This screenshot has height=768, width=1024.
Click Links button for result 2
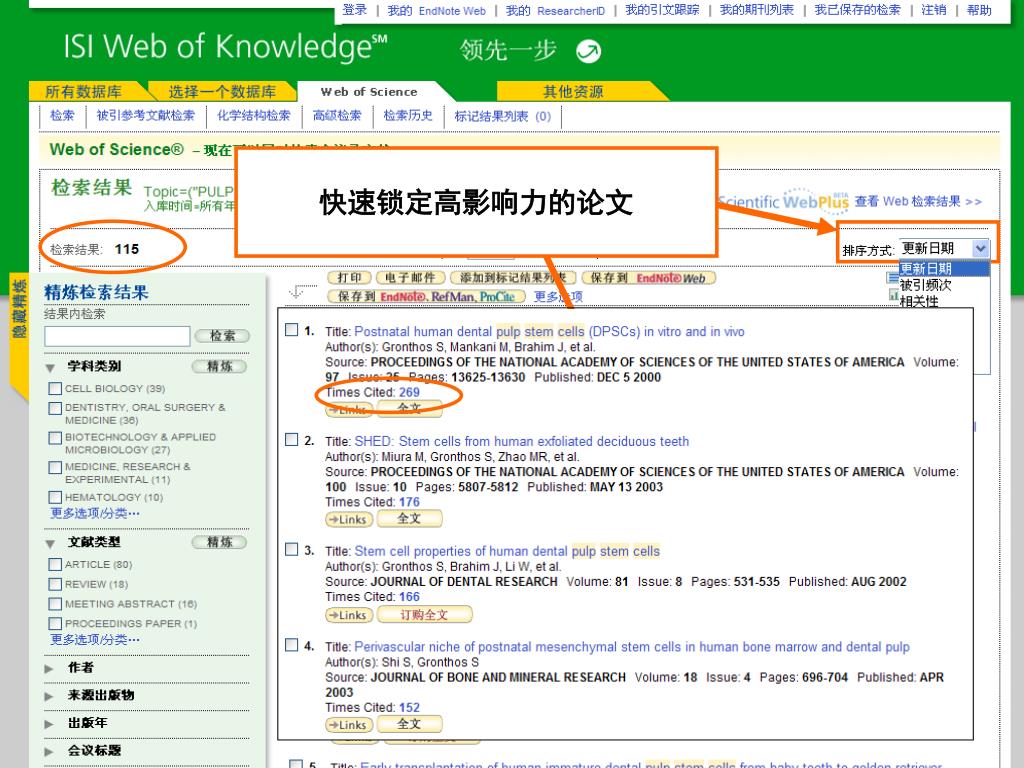(349, 519)
